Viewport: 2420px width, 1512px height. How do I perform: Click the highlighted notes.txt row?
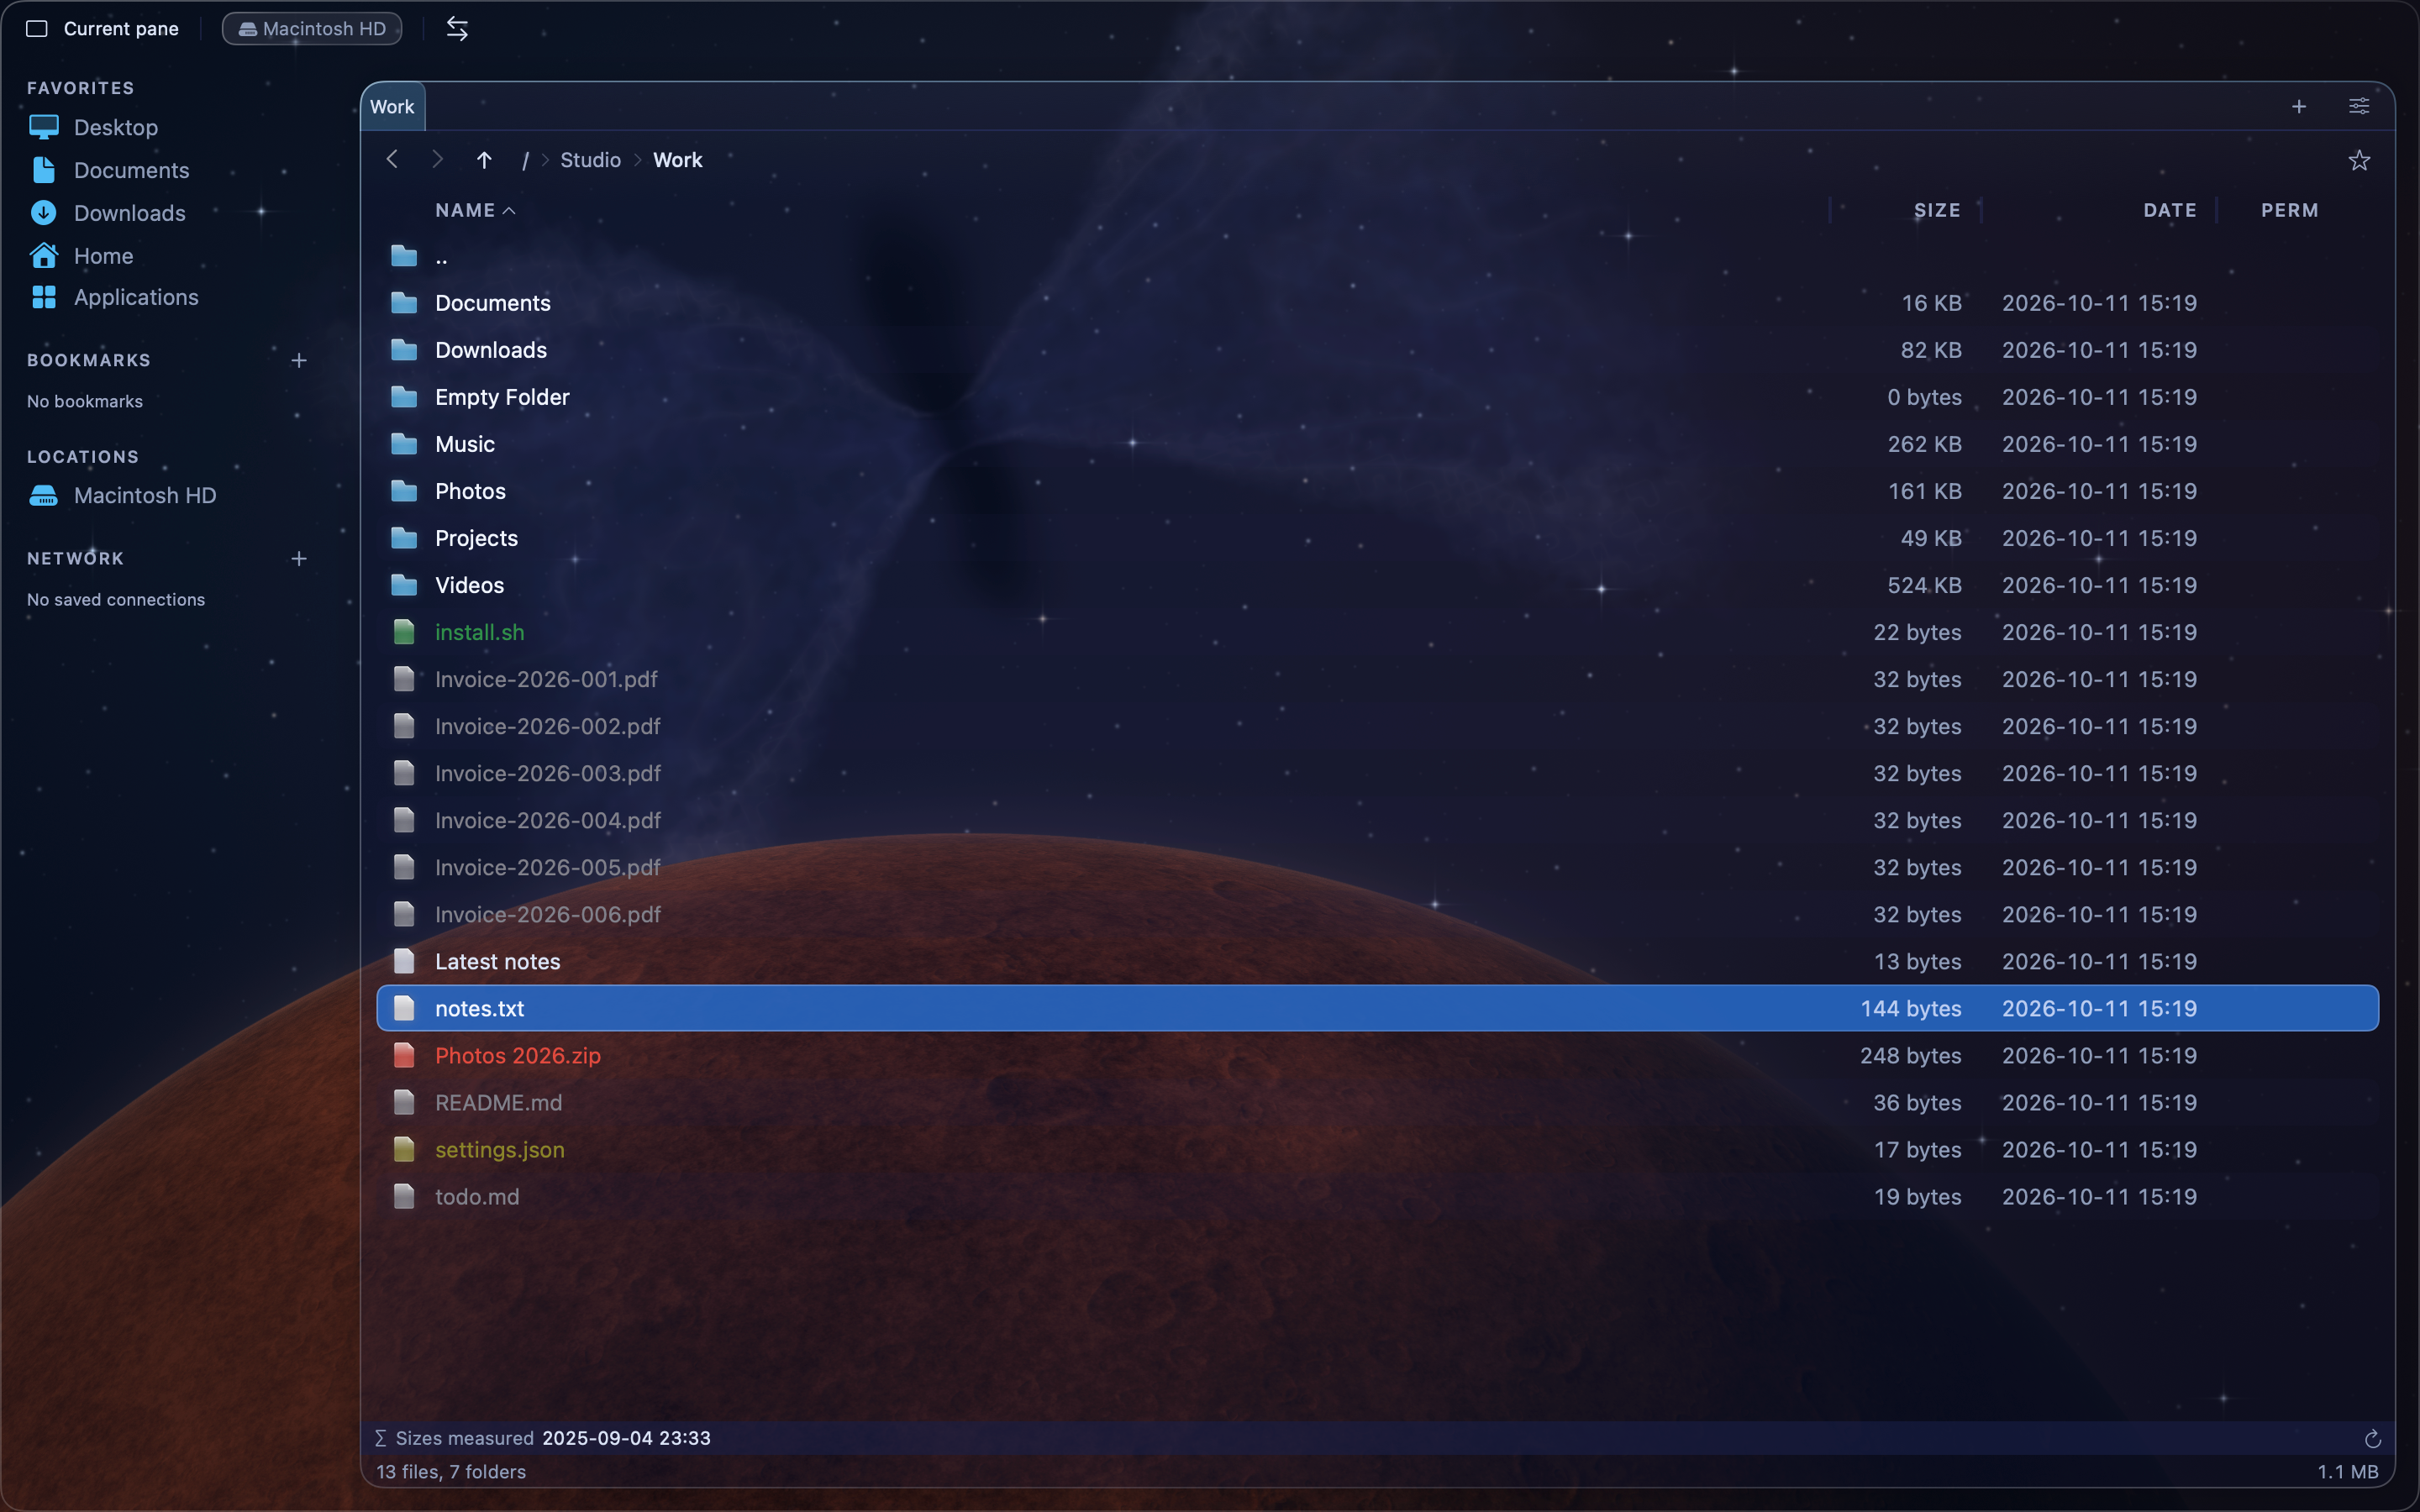click(x=1377, y=1008)
